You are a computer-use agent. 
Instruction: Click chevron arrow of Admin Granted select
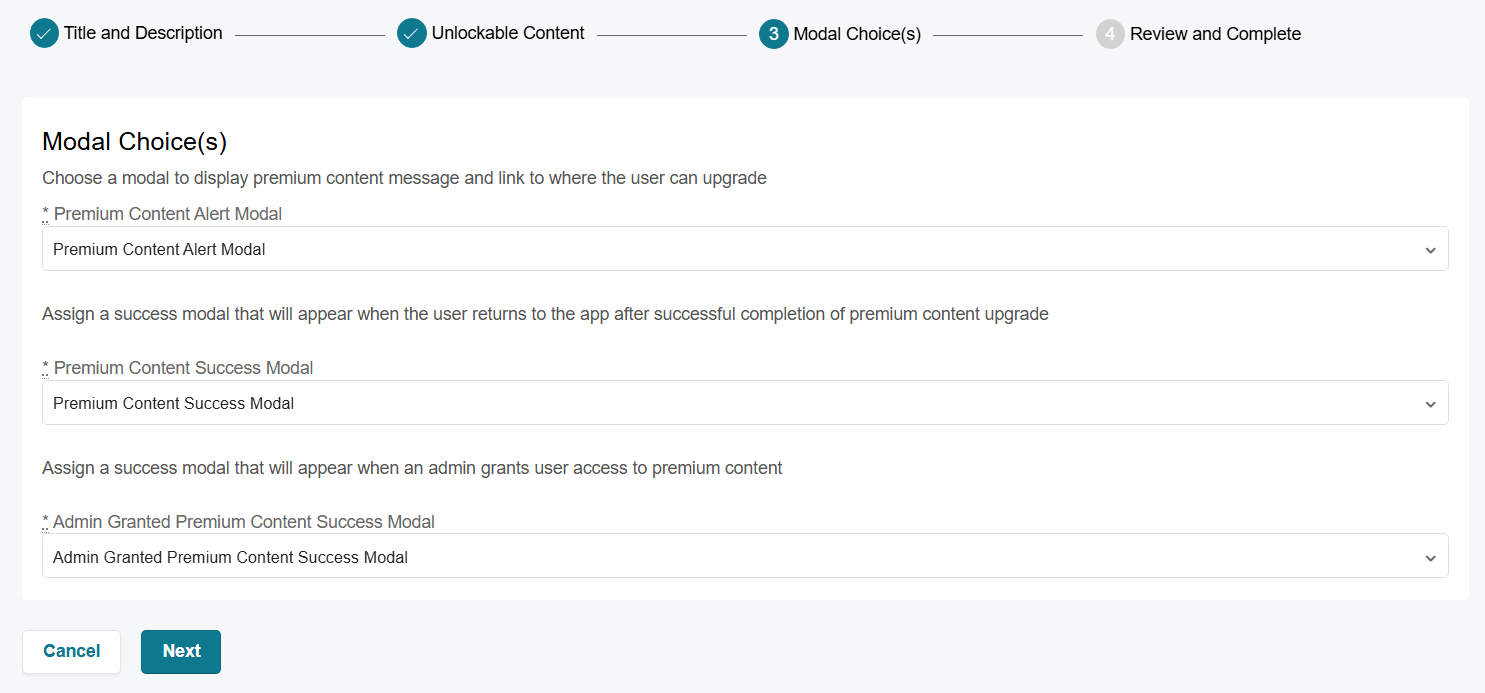pyautogui.click(x=1430, y=558)
